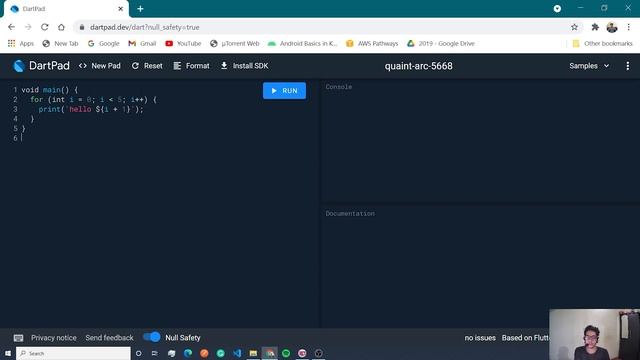Open File Explorer from the taskbar
Screen dimensions: 640x360
[x=253, y=353]
